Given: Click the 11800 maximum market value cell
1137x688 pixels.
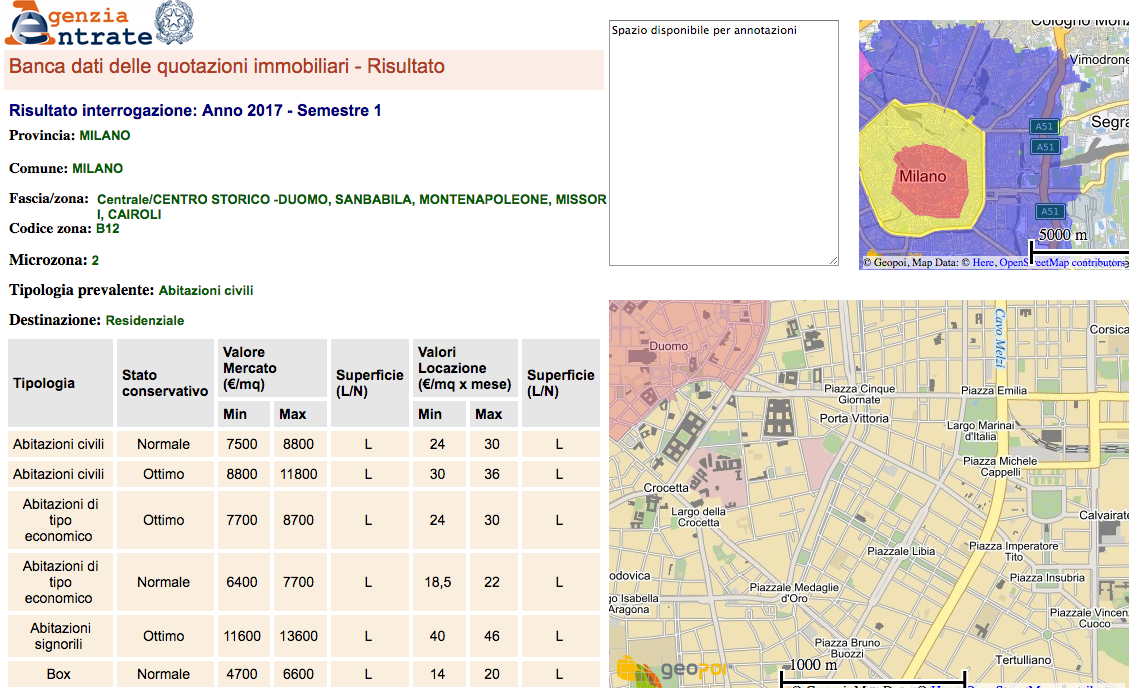Looking at the screenshot, I should click(x=299, y=474).
